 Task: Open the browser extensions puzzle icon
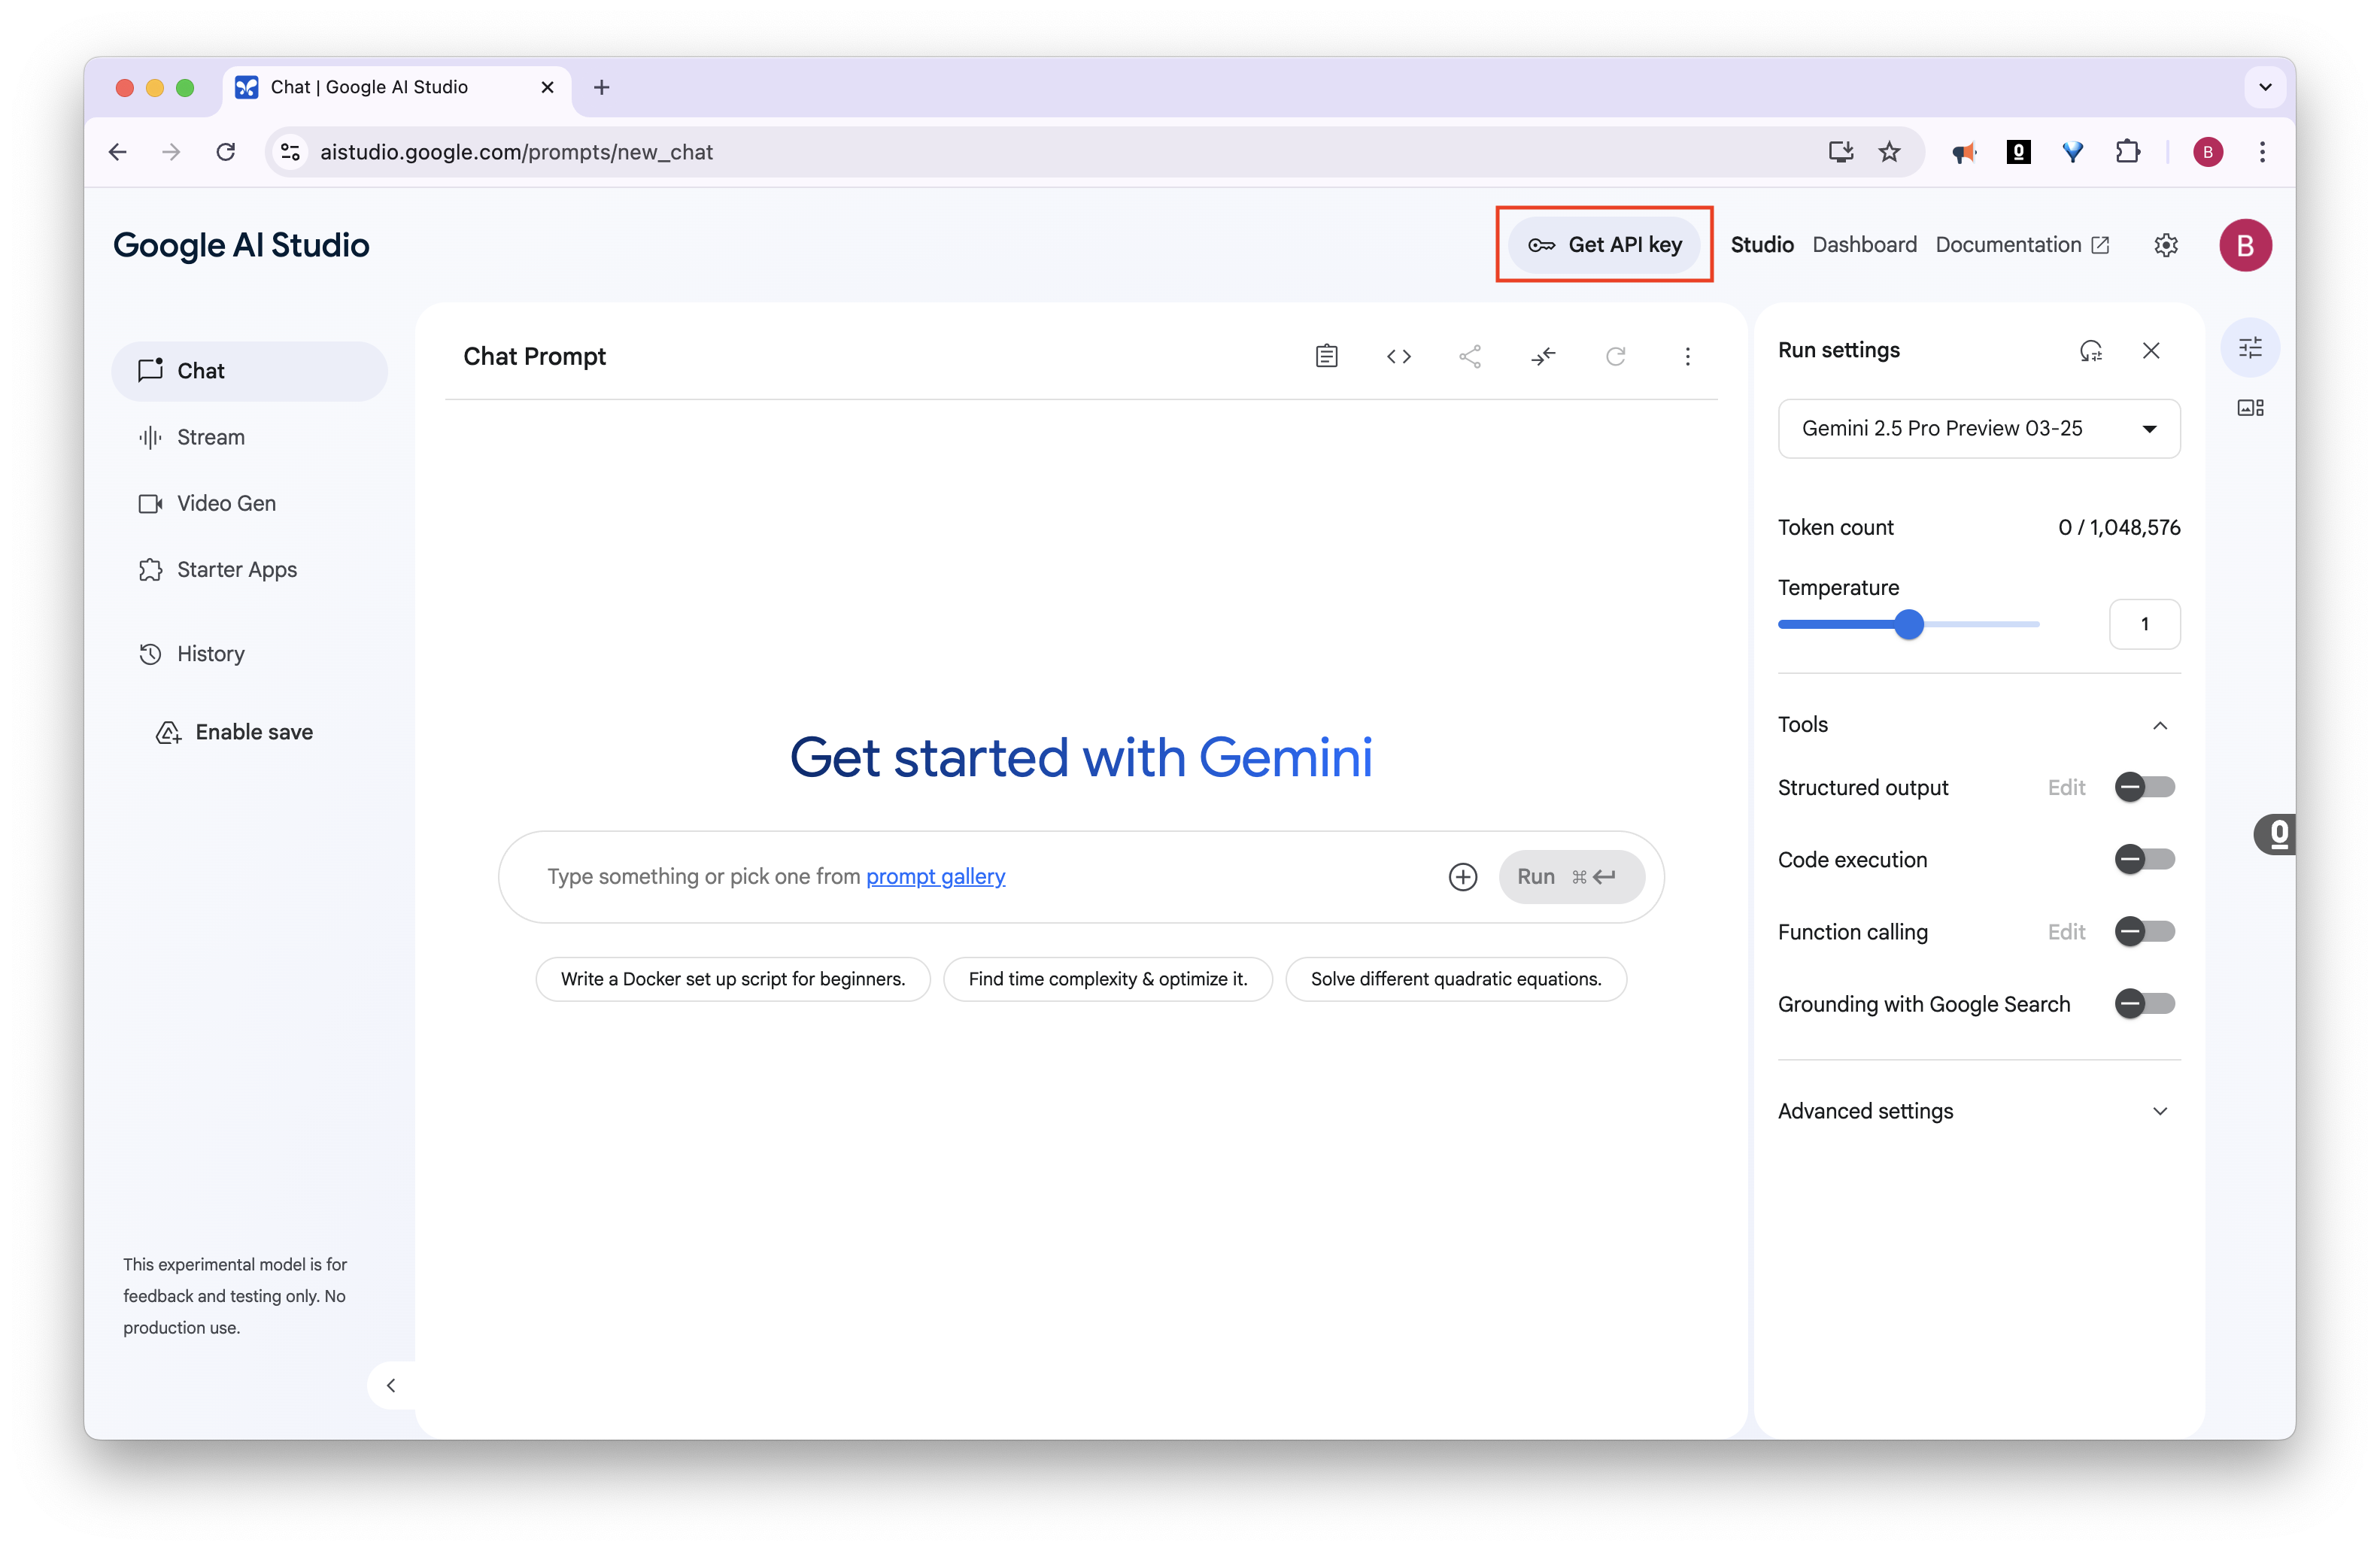click(x=2127, y=152)
